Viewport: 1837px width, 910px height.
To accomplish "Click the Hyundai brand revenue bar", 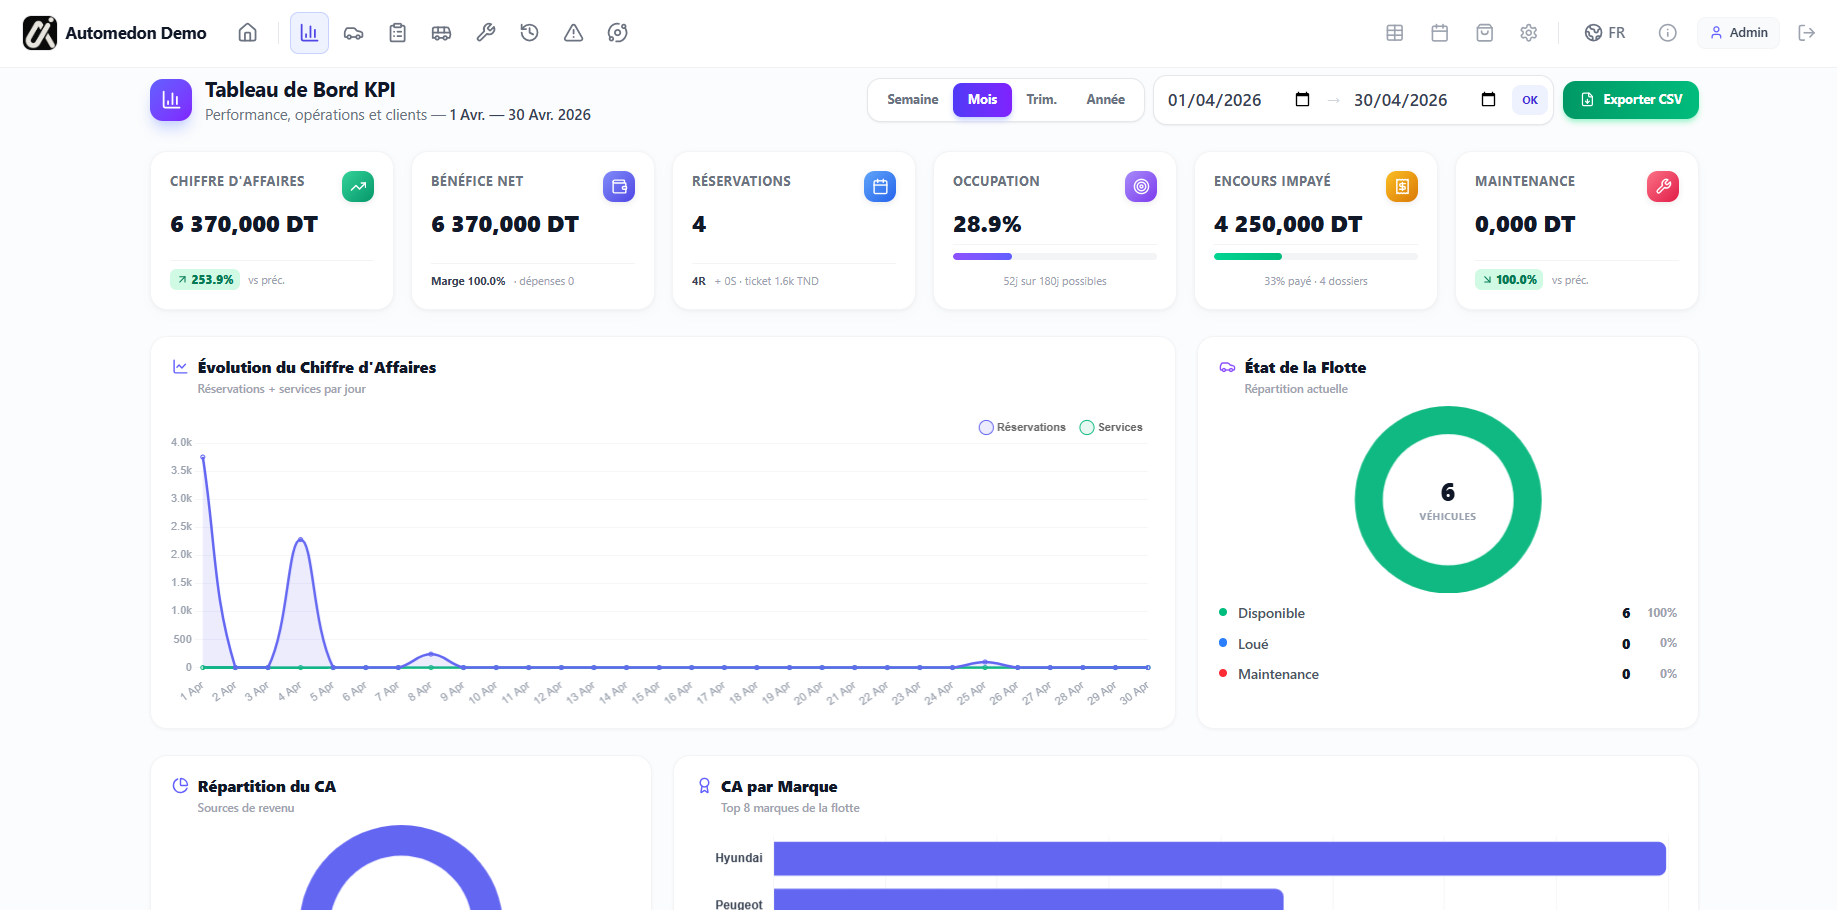I will point(1220,858).
